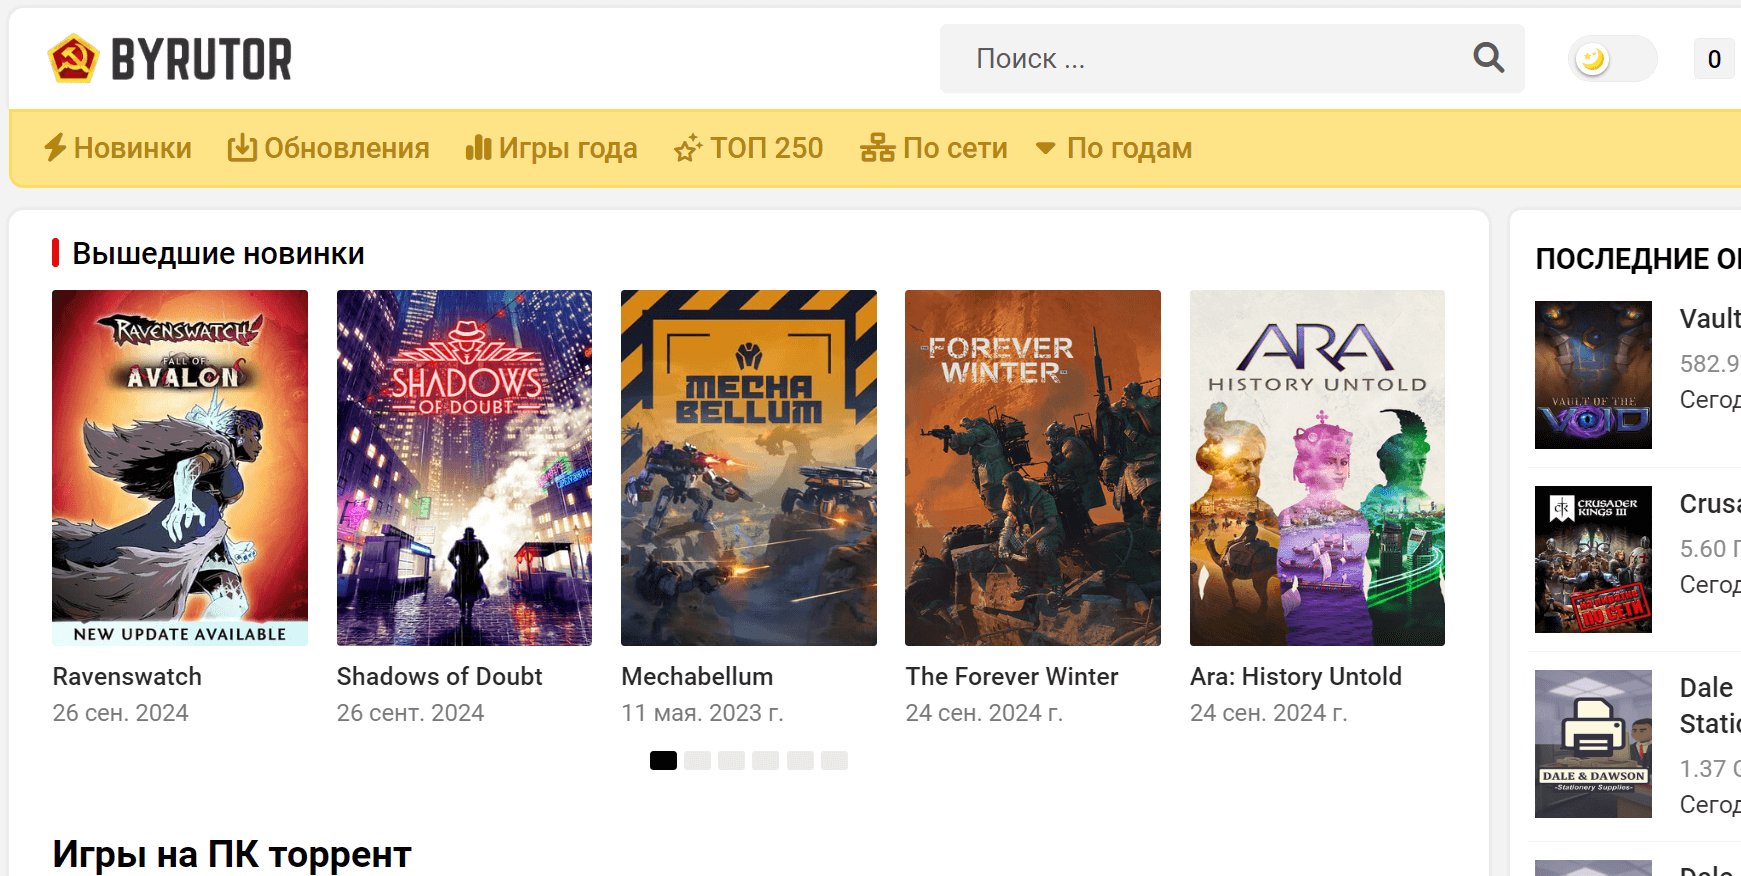Click the counter badge showing 0
Viewport: 1741px width, 876px height.
[1714, 59]
